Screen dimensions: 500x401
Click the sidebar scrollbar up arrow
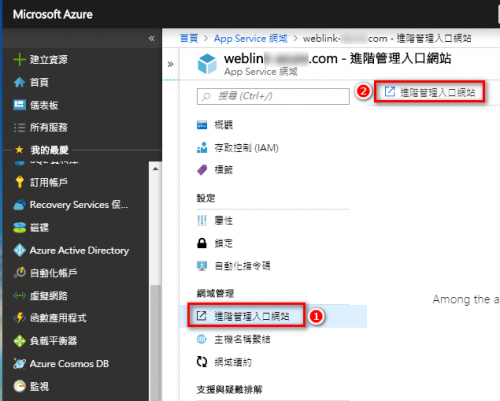coord(155,169)
